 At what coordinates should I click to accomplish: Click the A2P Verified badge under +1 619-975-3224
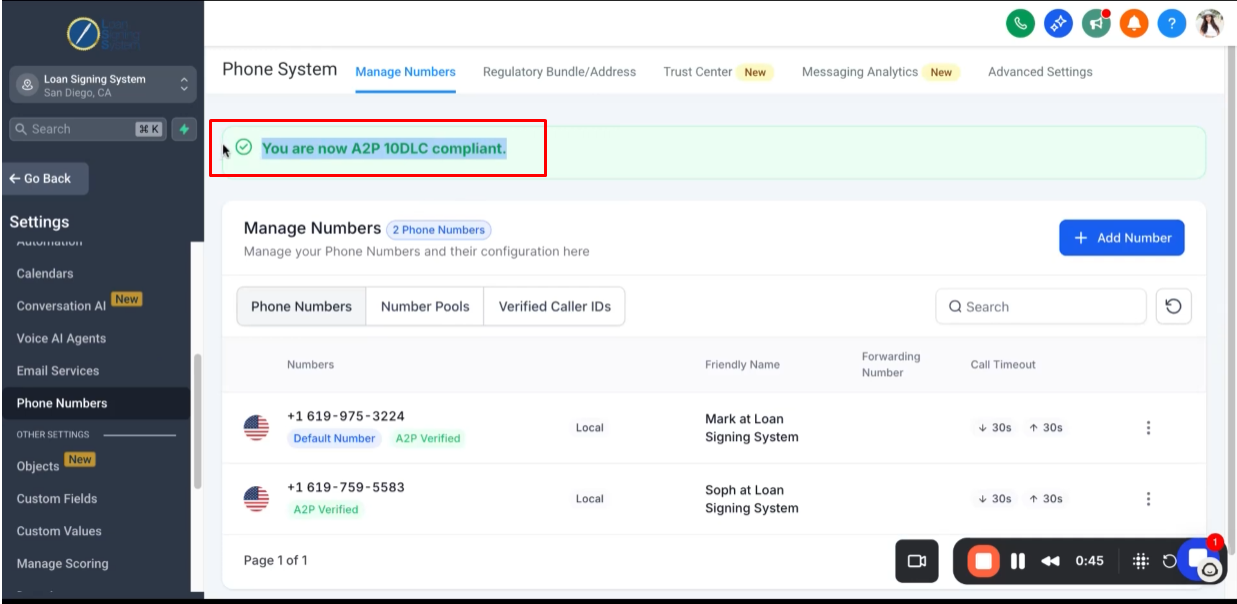[x=428, y=438]
